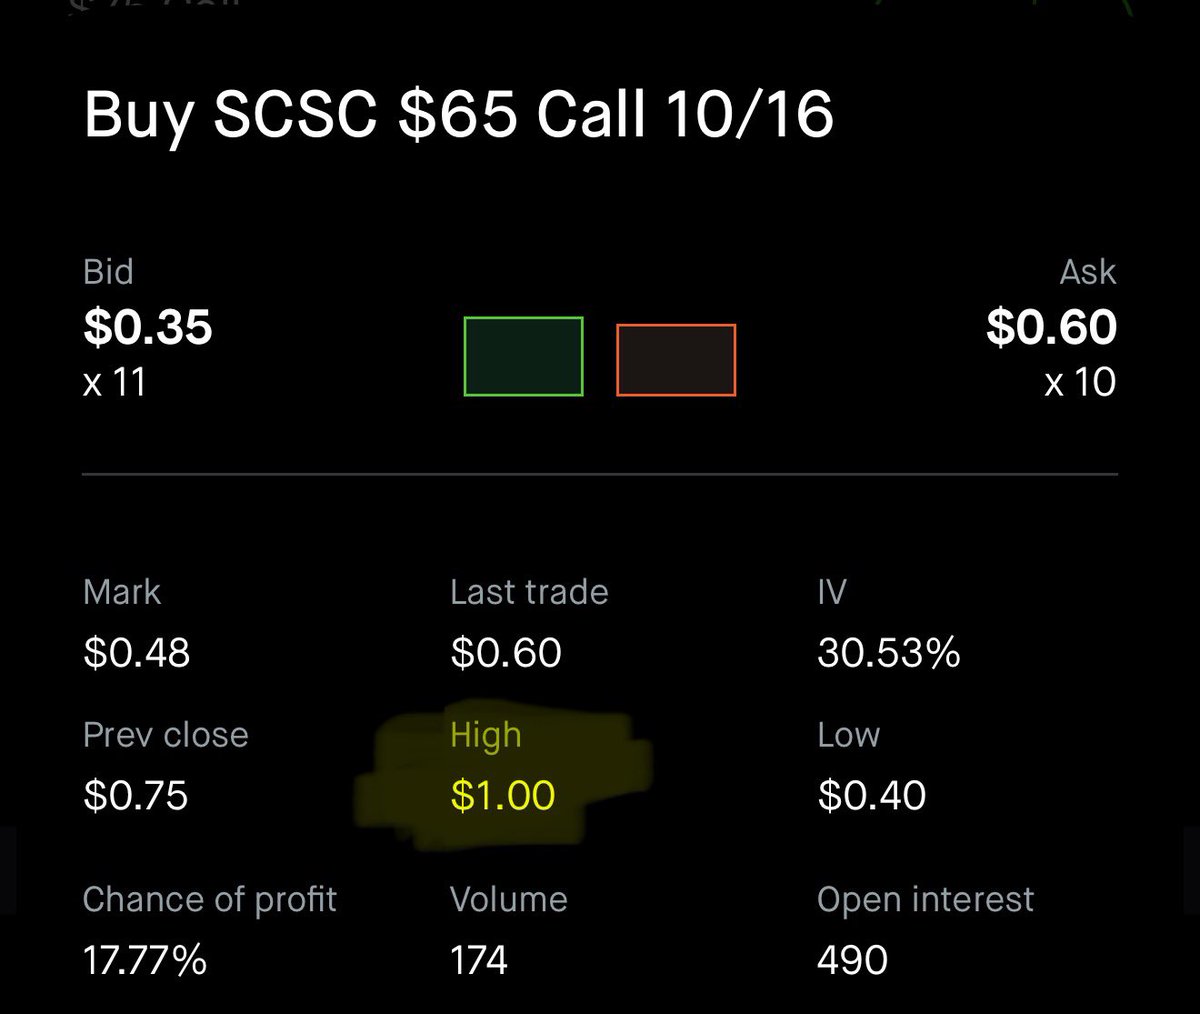Tap the IV value 30.53%
The width and height of the screenshot is (1200, 1014).
pos(889,653)
